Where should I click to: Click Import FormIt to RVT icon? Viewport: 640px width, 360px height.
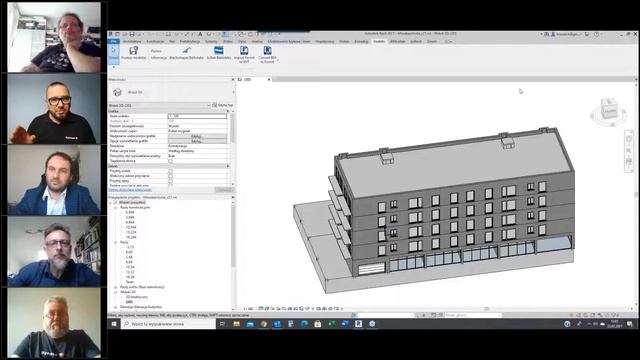coord(244,54)
